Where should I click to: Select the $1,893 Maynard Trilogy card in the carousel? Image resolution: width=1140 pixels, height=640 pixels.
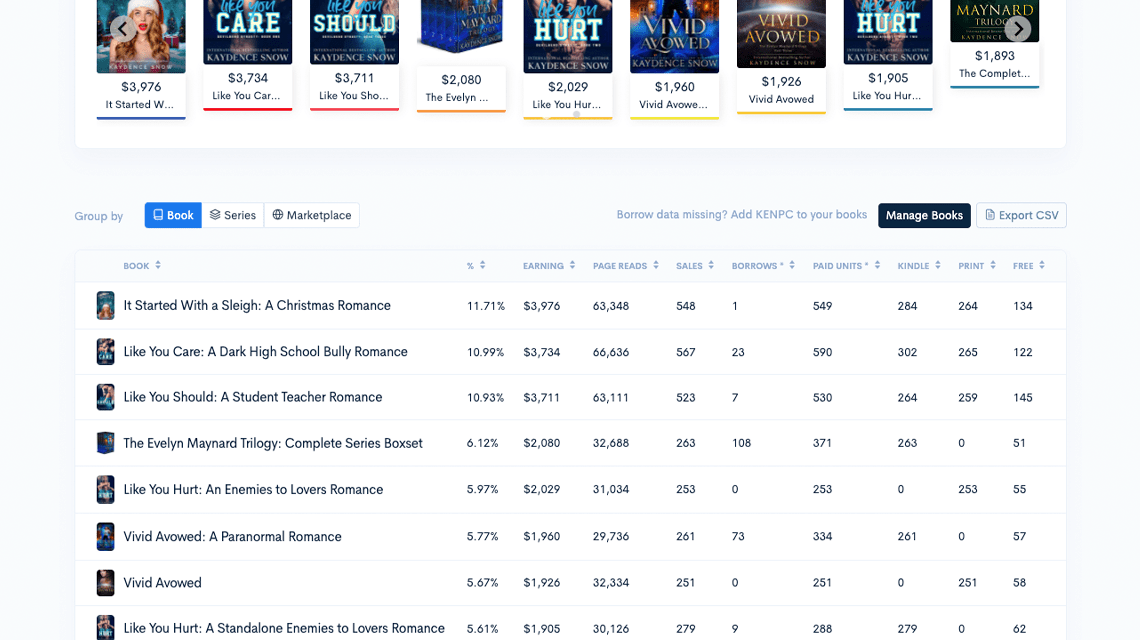pos(994,55)
